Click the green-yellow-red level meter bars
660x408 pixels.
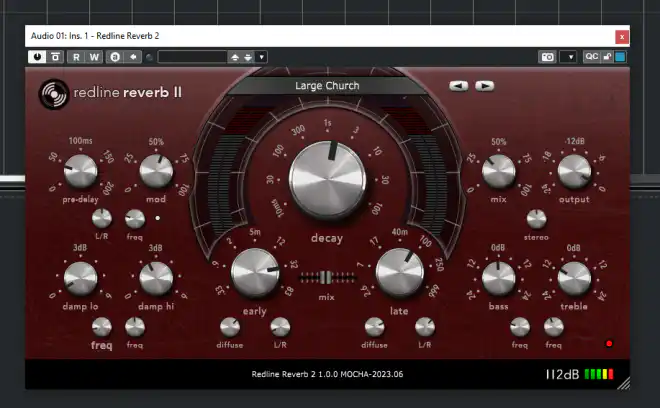coord(599,374)
